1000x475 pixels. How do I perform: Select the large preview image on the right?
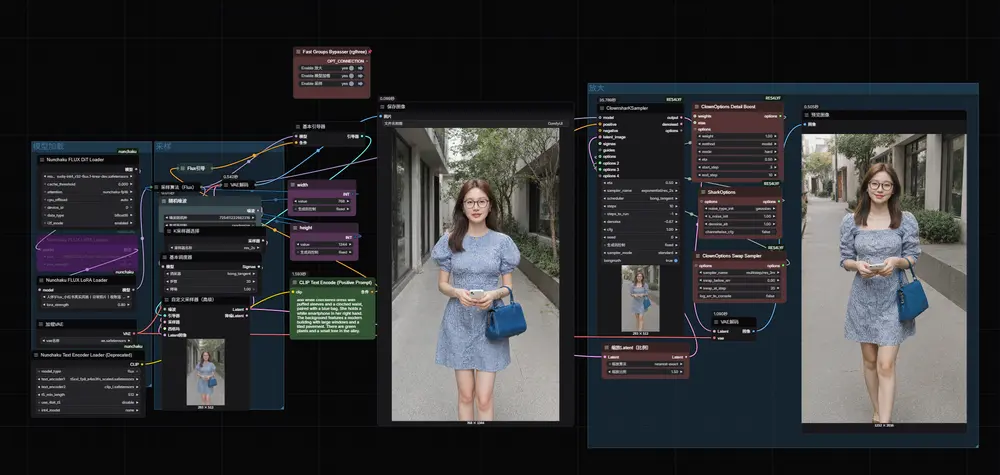coord(884,278)
